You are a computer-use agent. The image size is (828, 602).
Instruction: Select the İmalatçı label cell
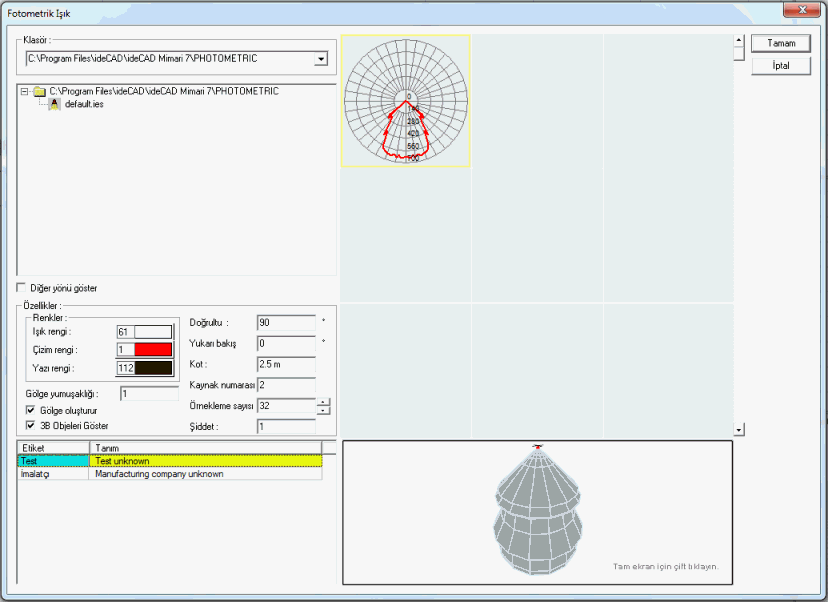(53, 474)
